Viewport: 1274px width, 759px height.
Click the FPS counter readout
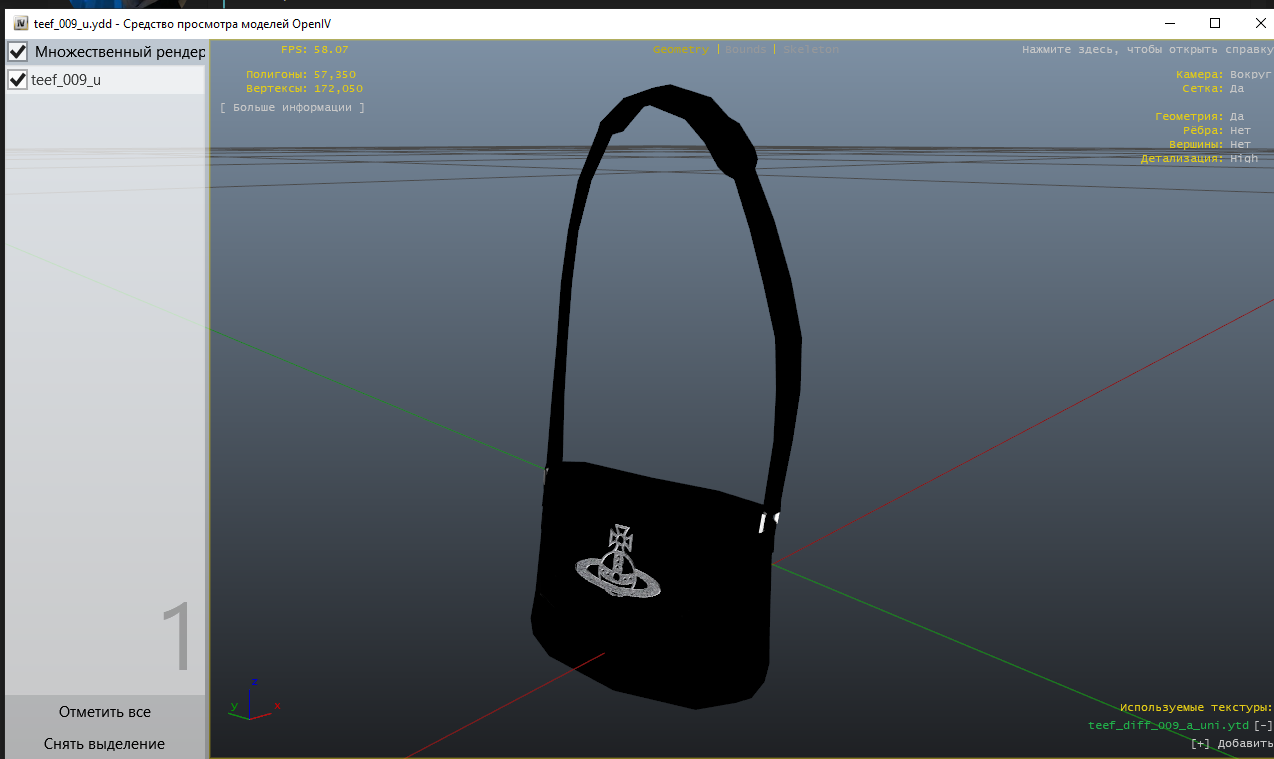tap(315, 49)
